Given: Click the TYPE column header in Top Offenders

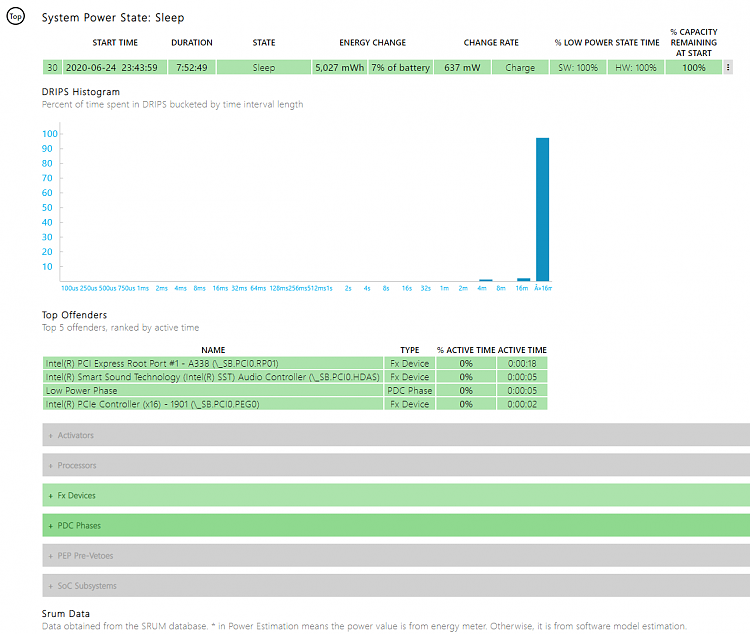Looking at the screenshot, I should pos(409,350).
